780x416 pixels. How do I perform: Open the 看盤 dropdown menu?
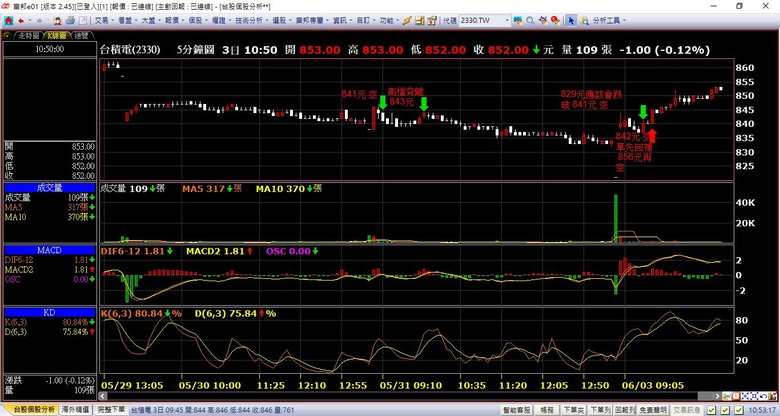[127, 20]
